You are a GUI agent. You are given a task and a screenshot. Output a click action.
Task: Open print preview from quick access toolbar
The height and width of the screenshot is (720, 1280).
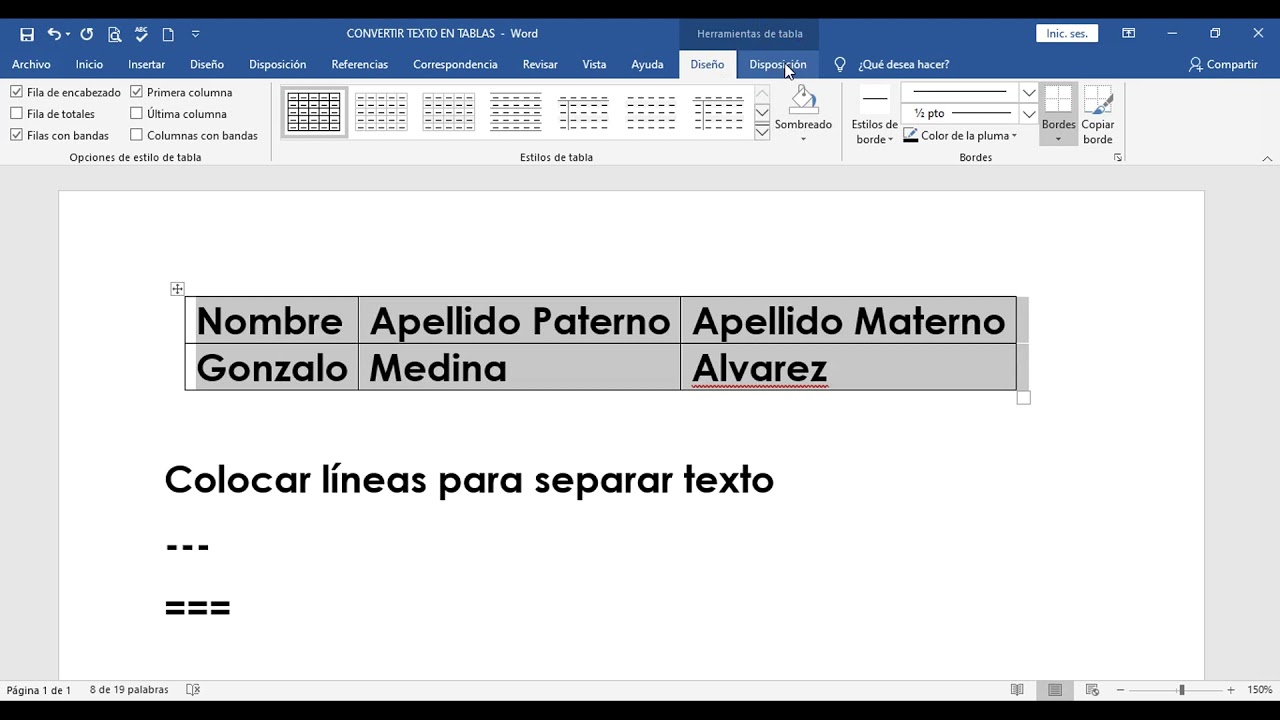click(114, 34)
